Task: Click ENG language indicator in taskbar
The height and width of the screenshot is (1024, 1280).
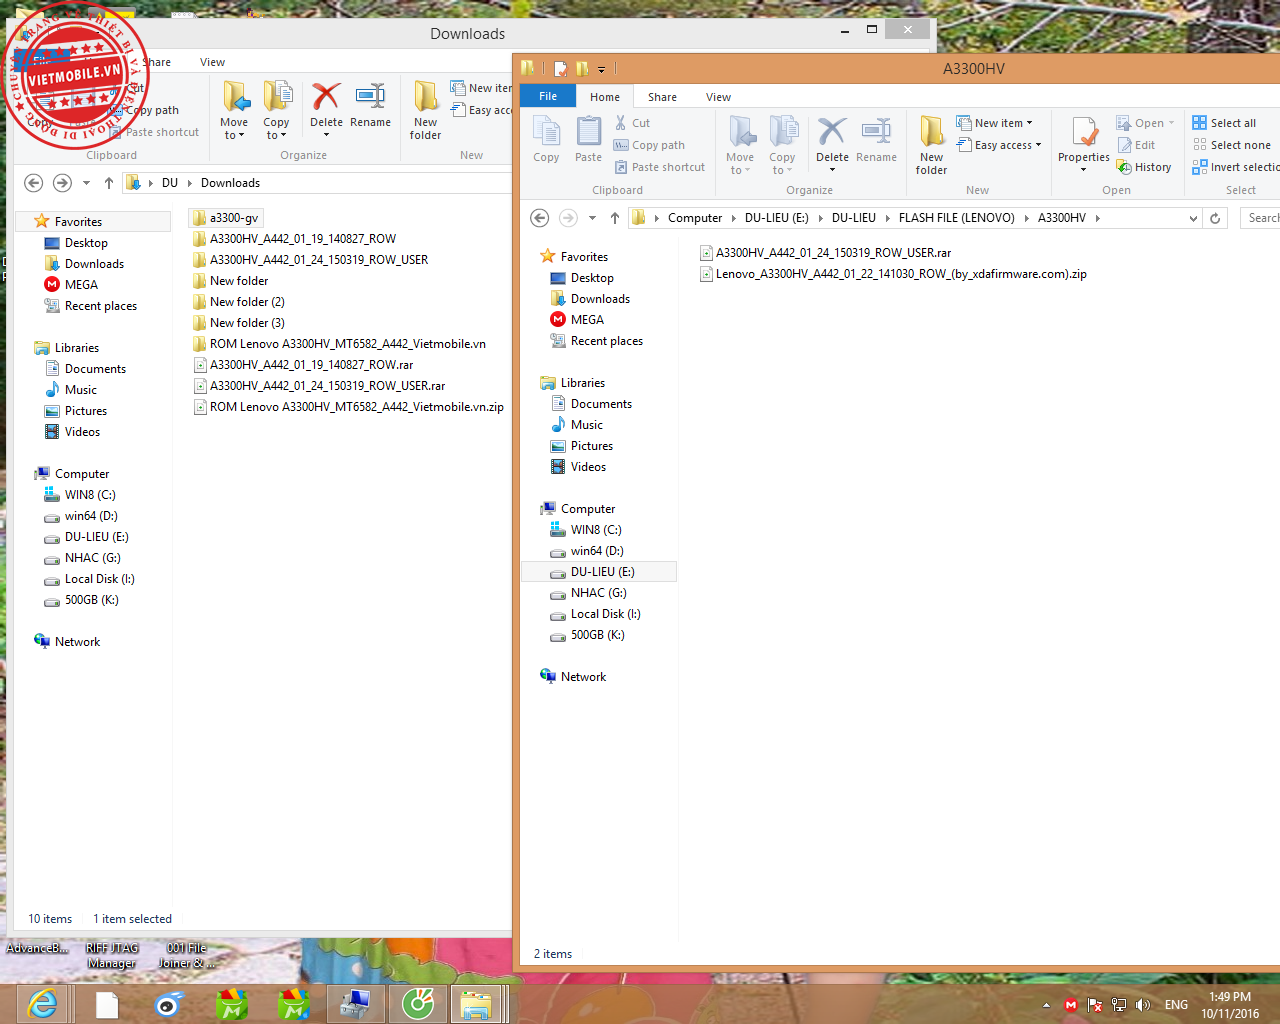Action: (x=1176, y=1005)
